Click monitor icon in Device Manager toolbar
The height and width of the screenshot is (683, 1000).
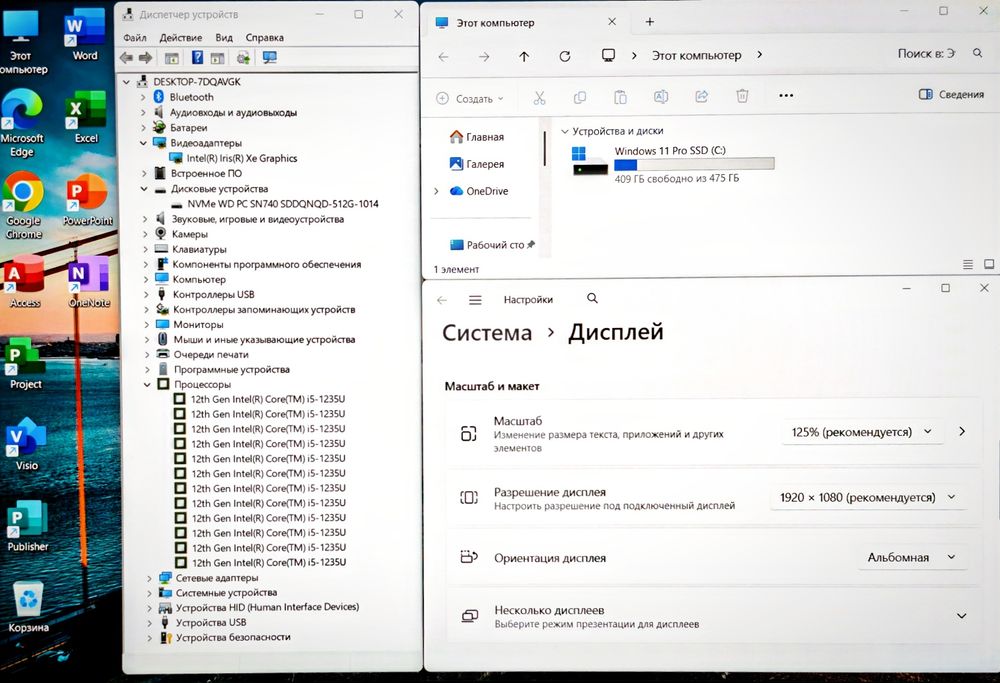(270, 58)
